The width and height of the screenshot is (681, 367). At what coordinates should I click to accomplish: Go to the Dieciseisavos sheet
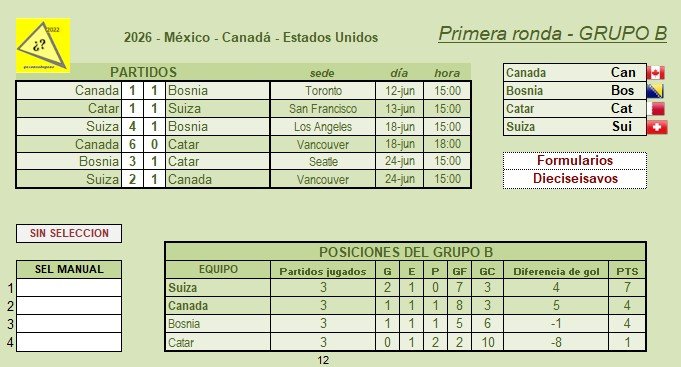(575, 179)
